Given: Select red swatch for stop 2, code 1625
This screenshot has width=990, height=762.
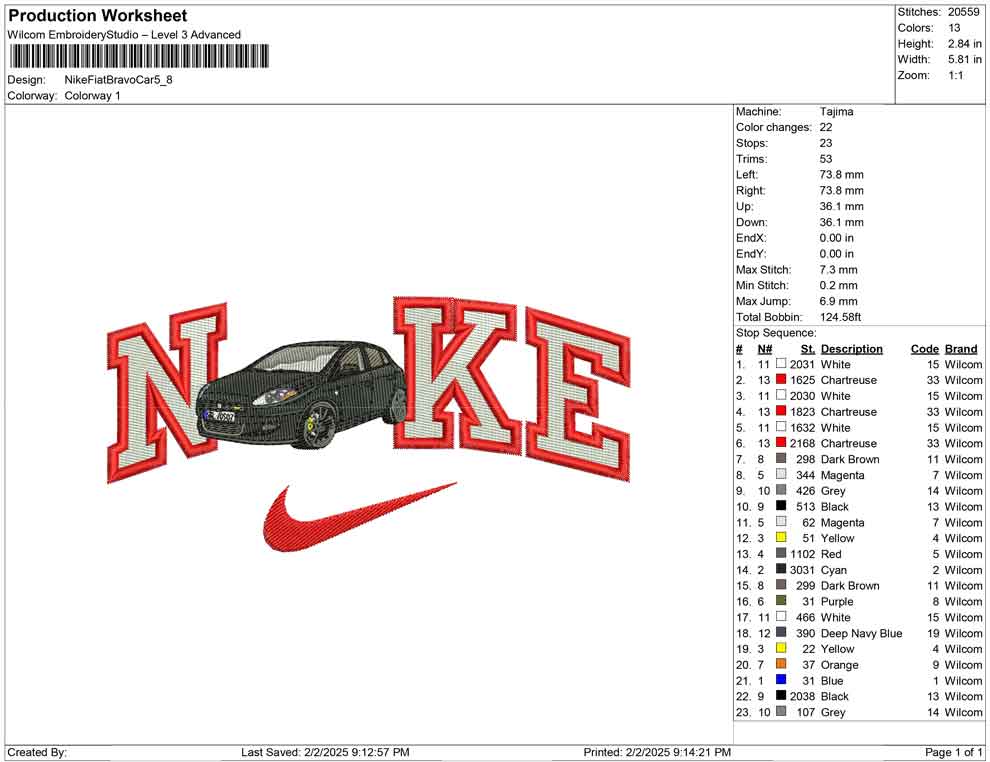Looking at the screenshot, I should (781, 379).
